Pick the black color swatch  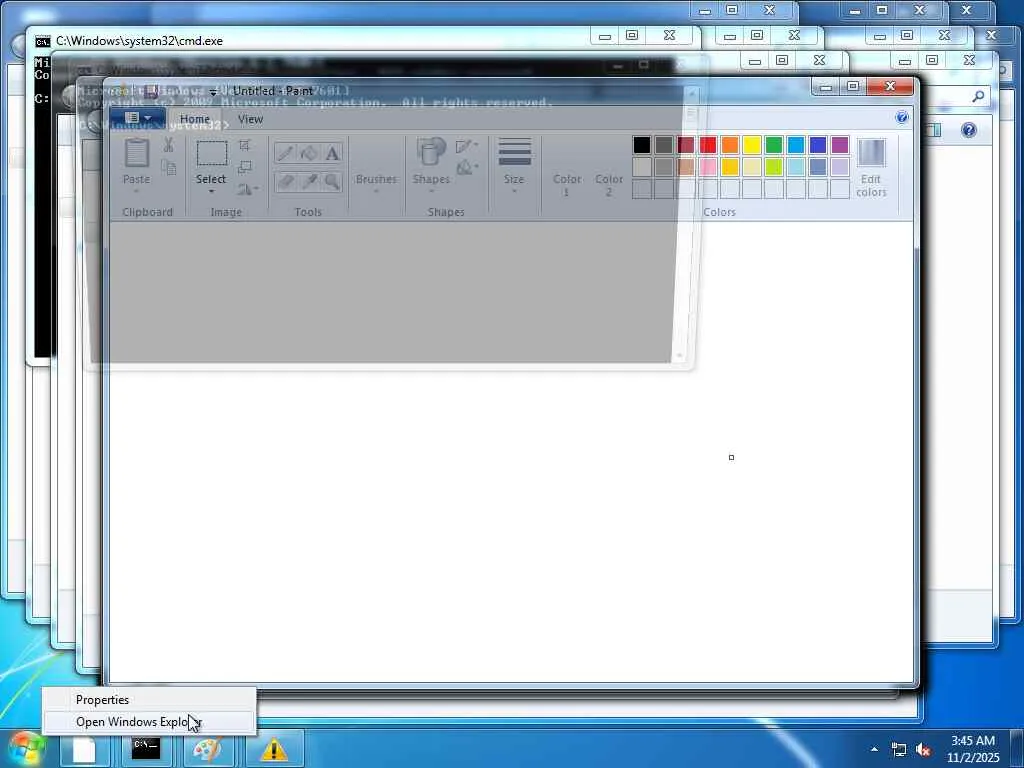click(x=642, y=145)
